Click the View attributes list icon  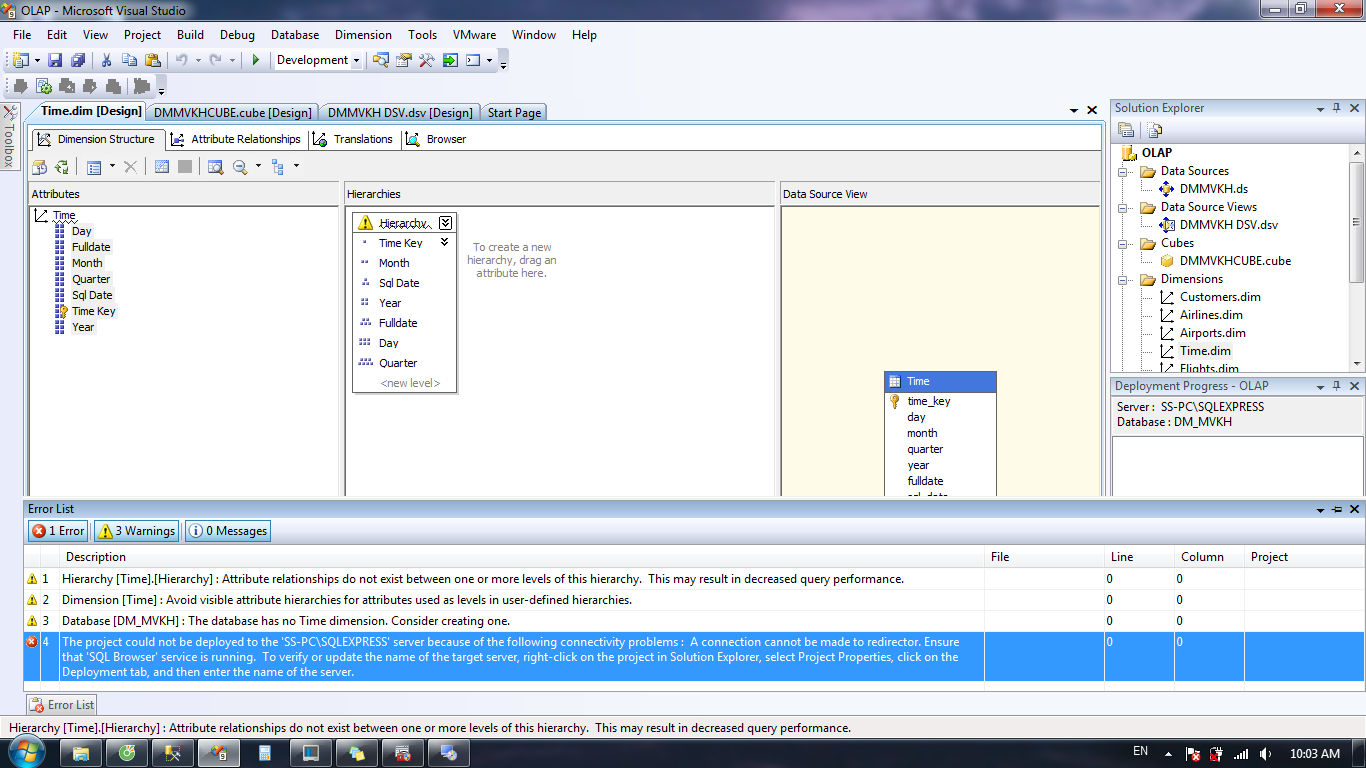click(94, 167)
